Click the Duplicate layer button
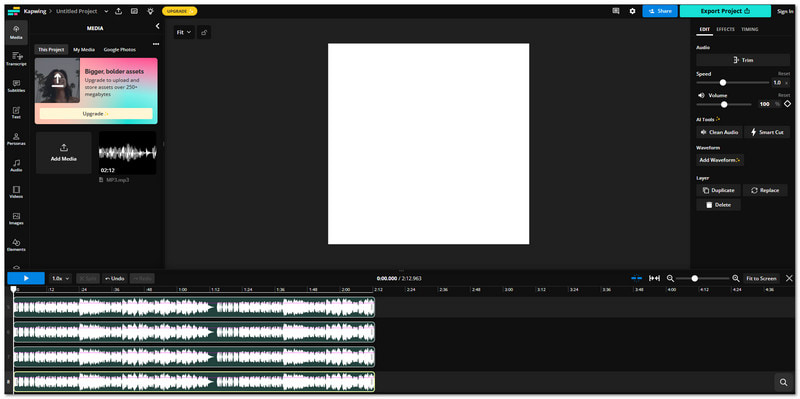The width and height of the screenshot is (800, 399). (718, 190)
